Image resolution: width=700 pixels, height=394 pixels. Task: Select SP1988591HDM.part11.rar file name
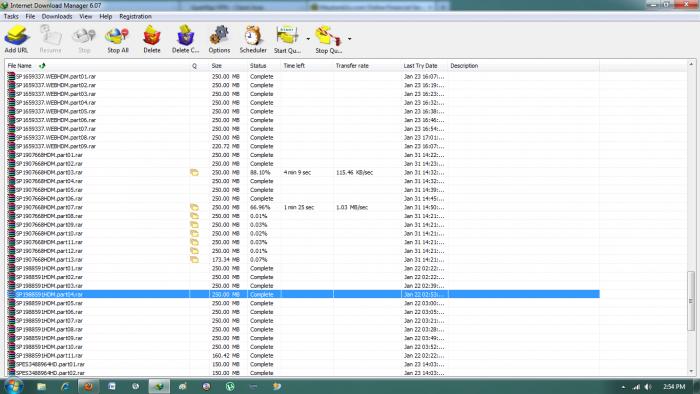[49, 356]
